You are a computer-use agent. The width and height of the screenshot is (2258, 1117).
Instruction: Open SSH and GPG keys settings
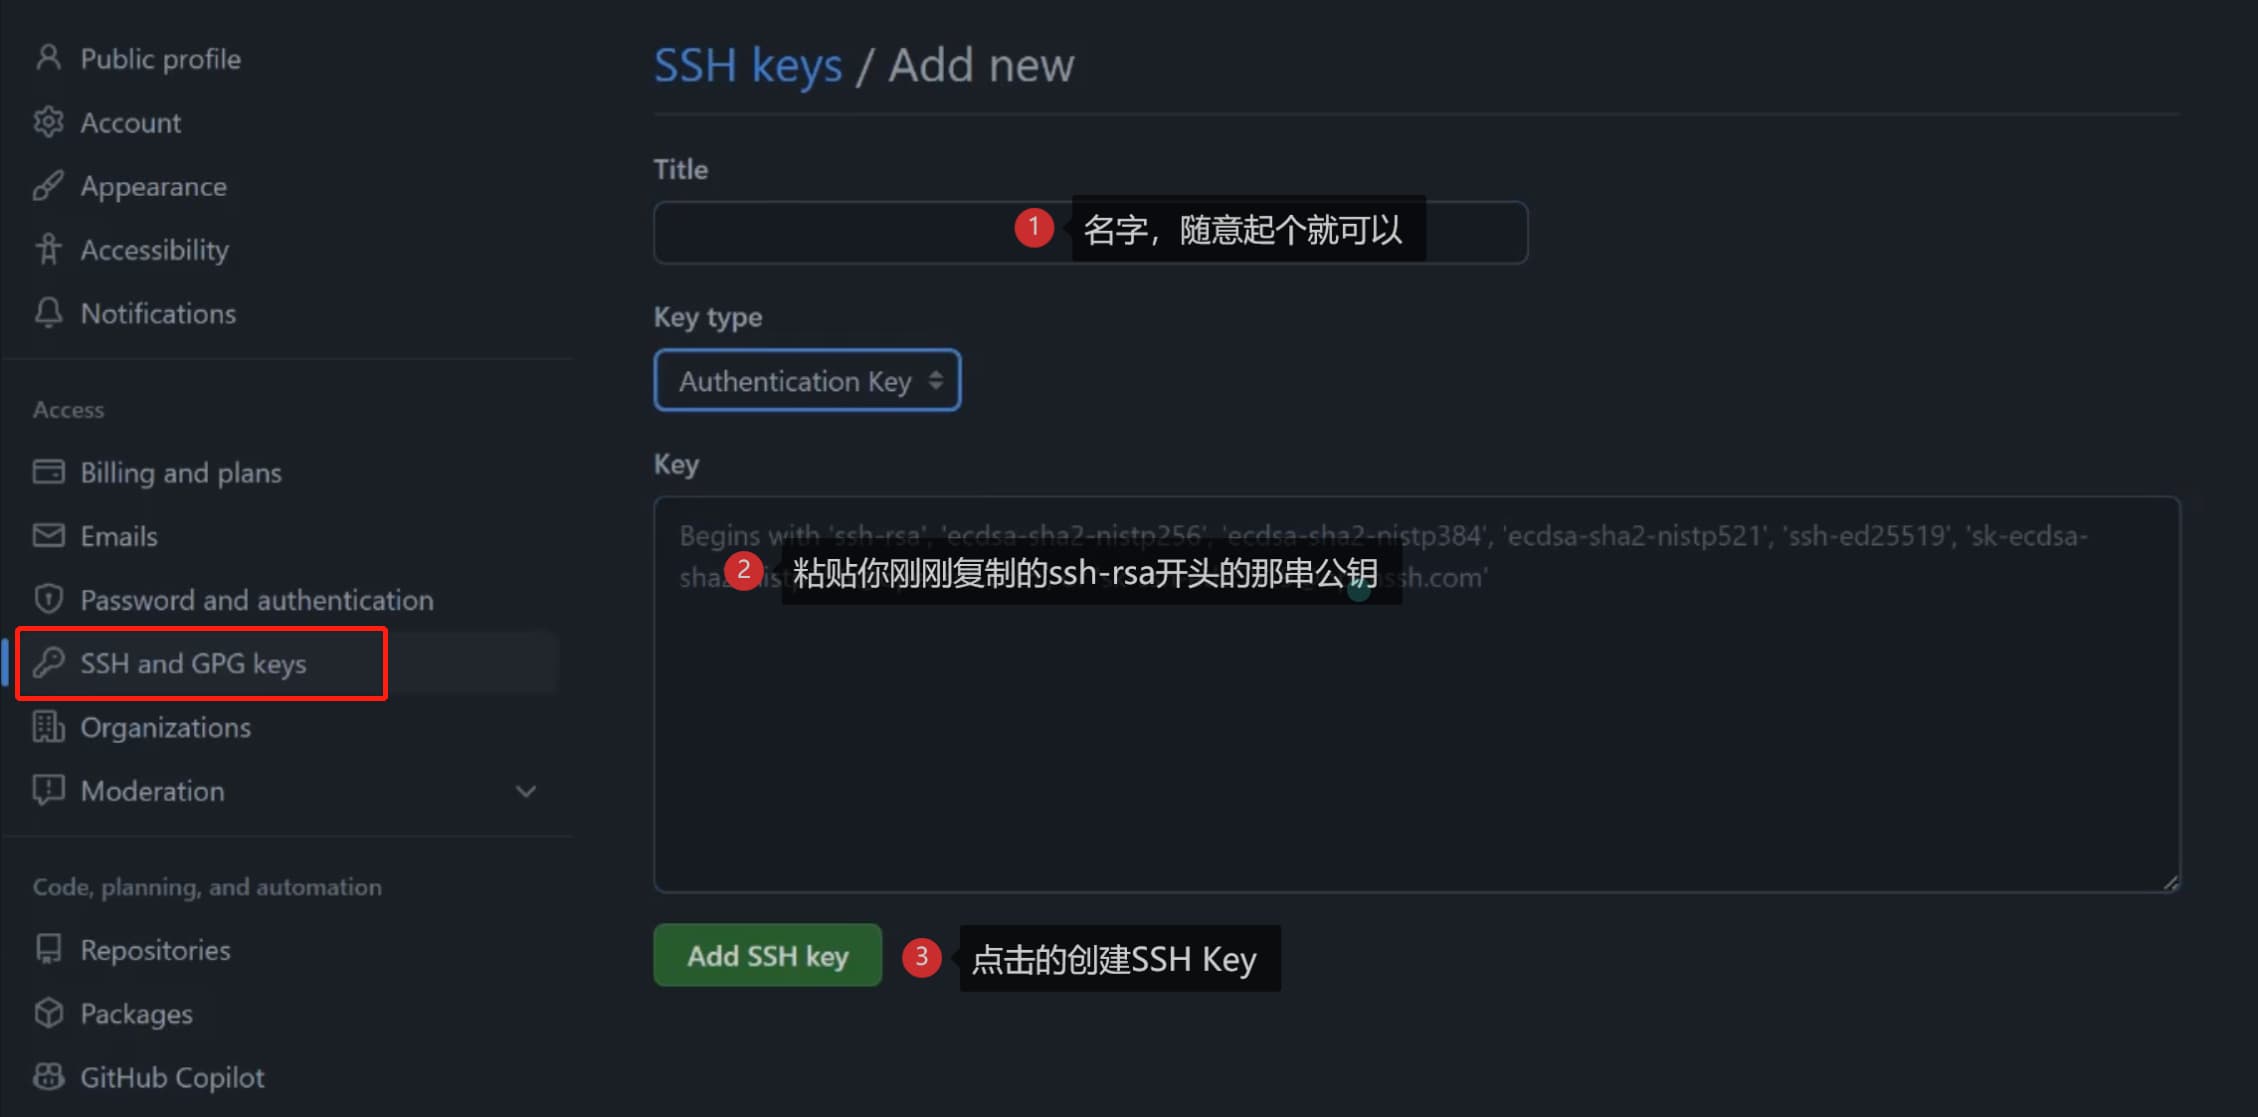193,663
